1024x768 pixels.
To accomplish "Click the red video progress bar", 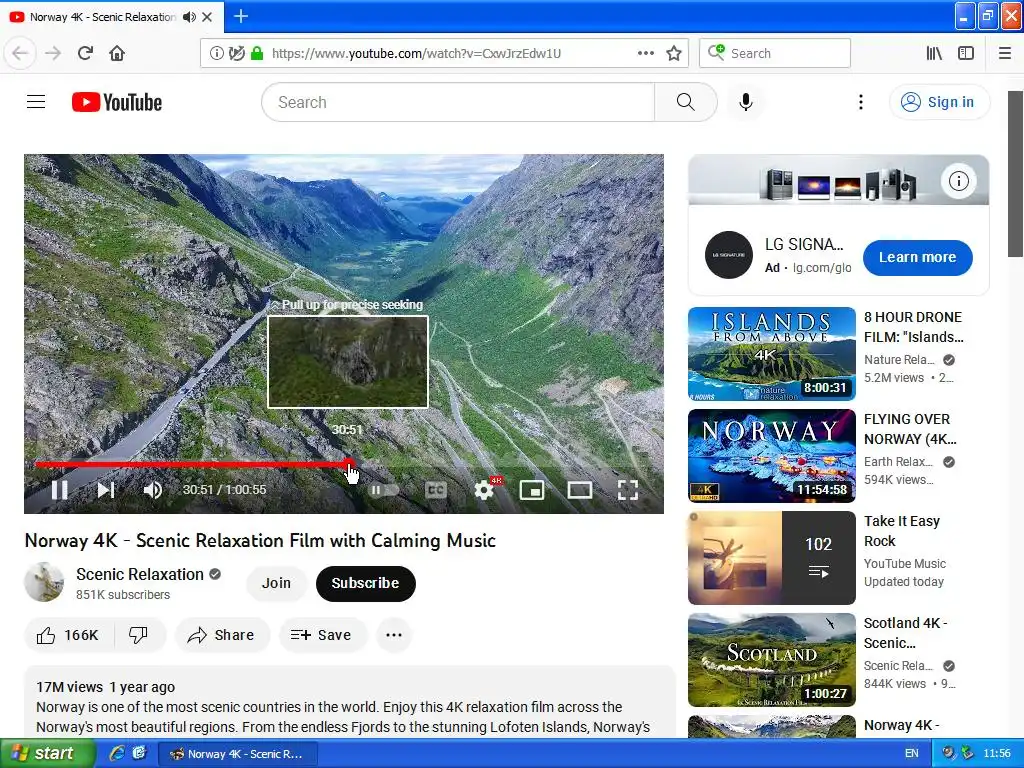I will (x=193, y=464).
